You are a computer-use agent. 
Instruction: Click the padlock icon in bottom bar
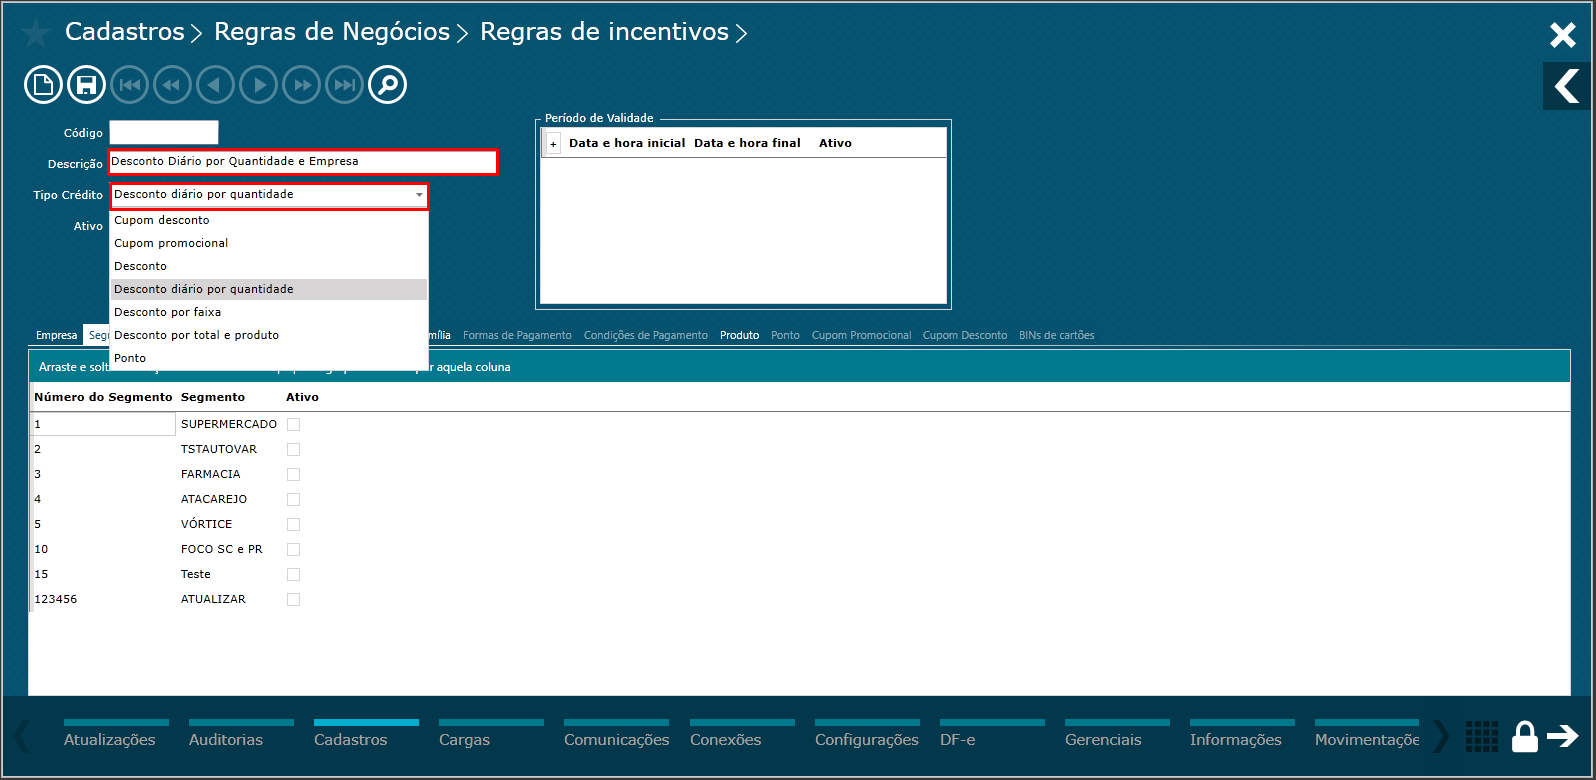[x=1524, y=736]
